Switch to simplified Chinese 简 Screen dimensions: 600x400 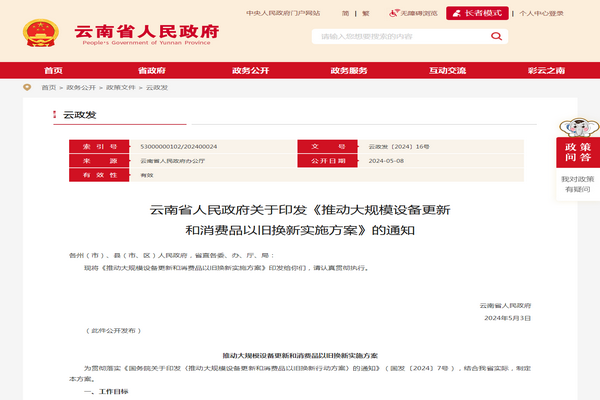(345, 14)
